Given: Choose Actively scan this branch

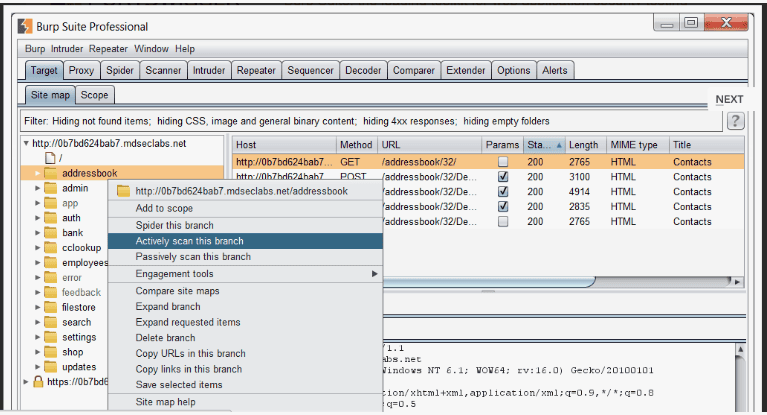Looking at the screenshot, I should pos(245,241).
